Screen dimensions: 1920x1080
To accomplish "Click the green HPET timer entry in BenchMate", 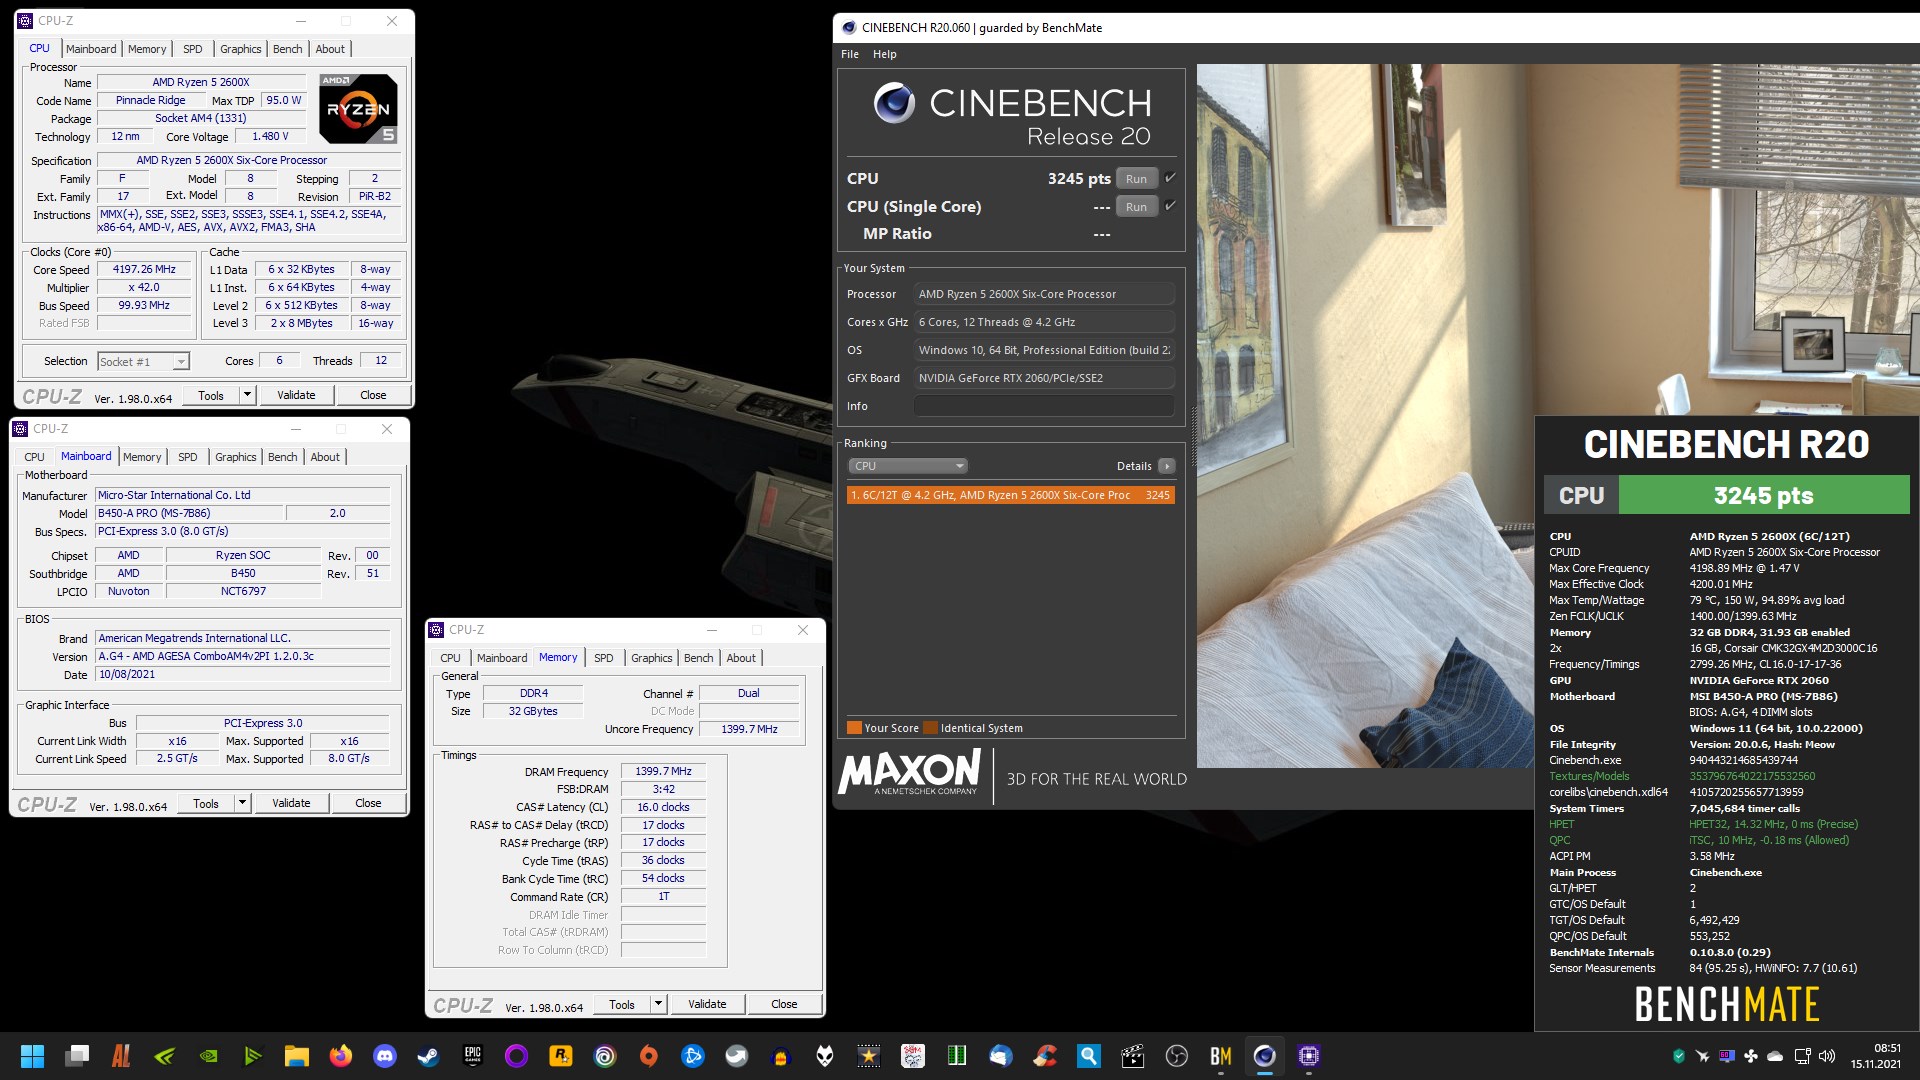I will coord(1703,825).
